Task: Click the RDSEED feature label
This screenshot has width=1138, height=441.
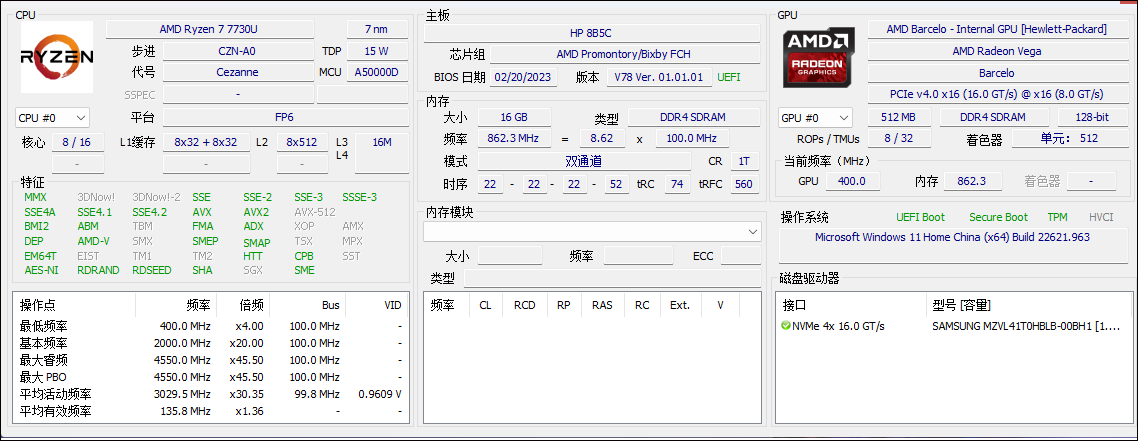Action: click(x=152, y=271)
